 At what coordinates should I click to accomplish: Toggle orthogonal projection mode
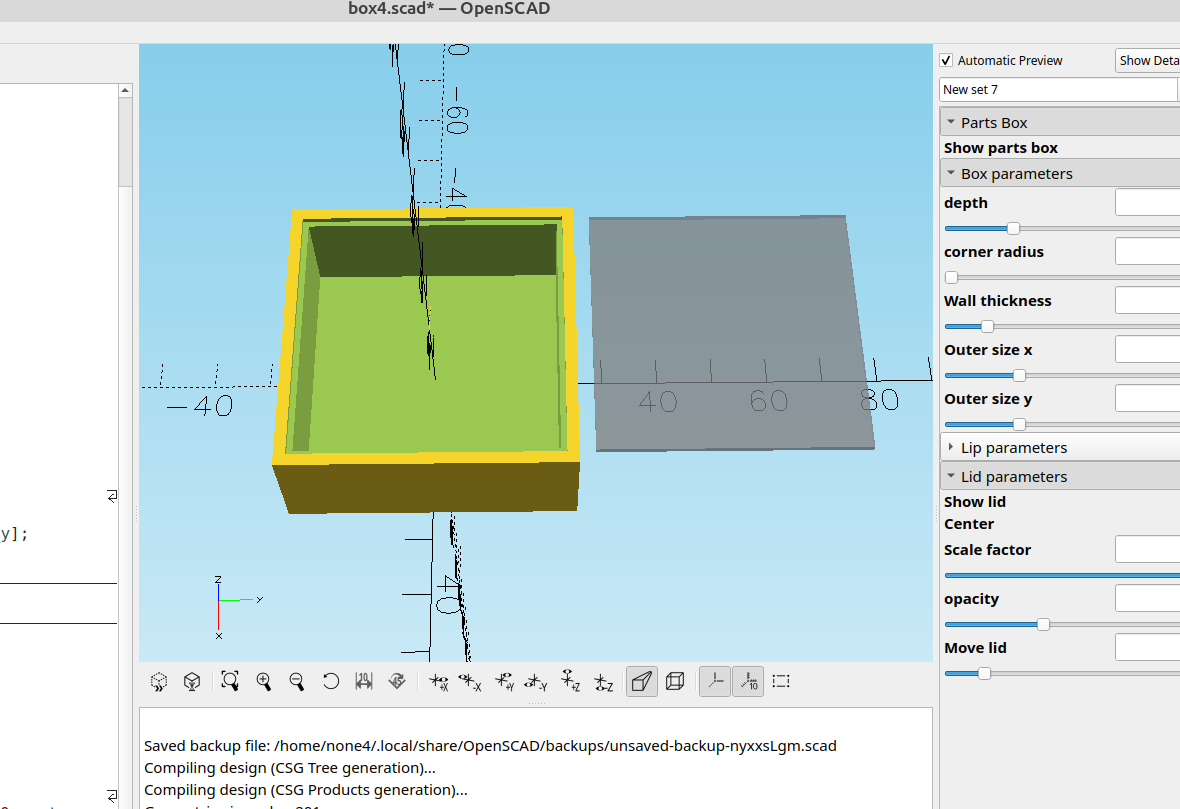coord(674,681)
